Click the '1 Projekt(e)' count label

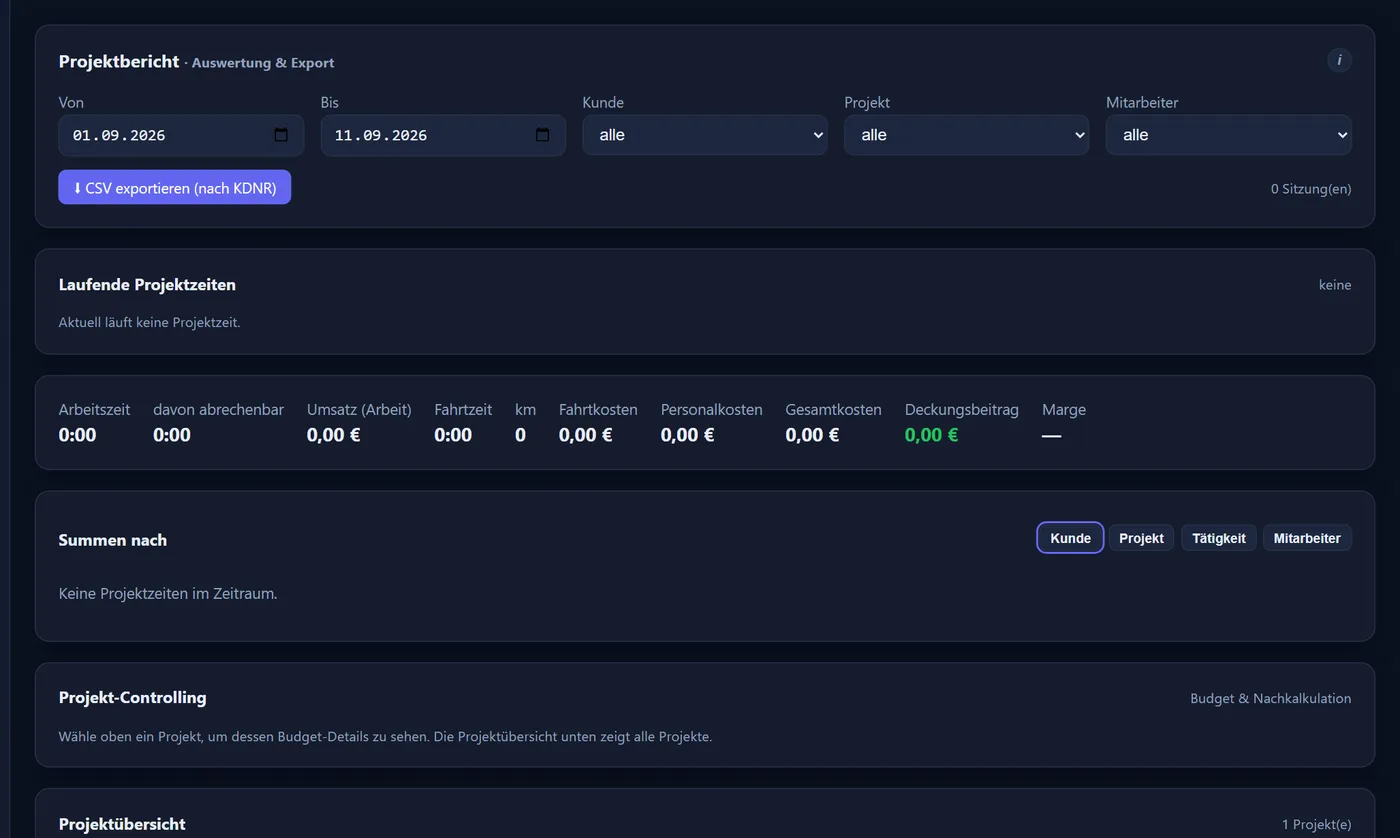pos(1316,825)
